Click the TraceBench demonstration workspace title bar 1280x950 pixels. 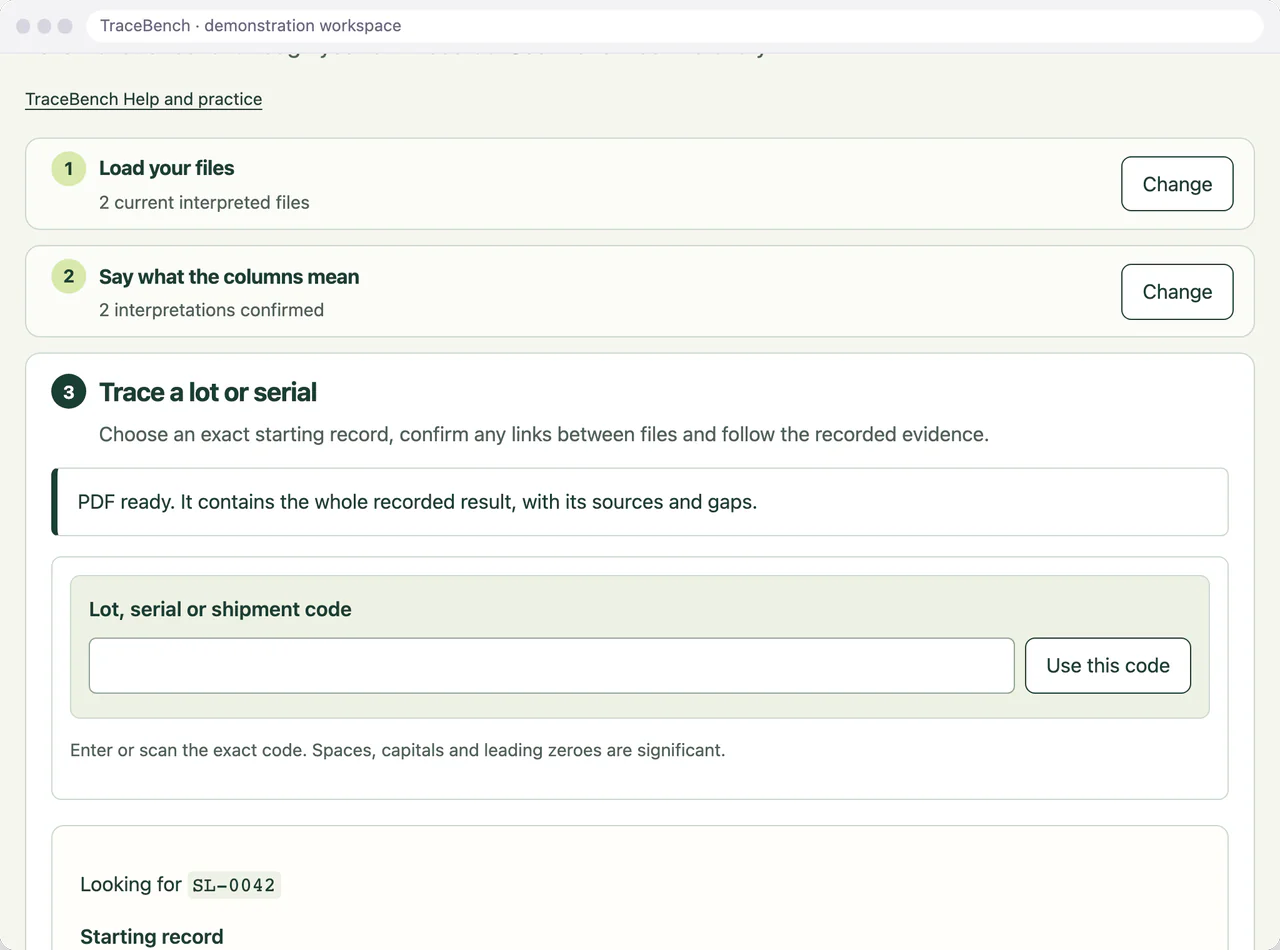click(x=675, y=26)
